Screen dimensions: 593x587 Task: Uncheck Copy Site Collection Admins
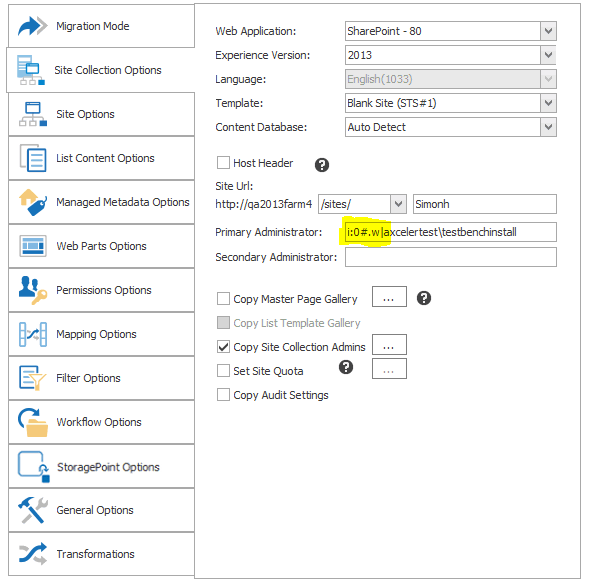click(x=223, y=346)
